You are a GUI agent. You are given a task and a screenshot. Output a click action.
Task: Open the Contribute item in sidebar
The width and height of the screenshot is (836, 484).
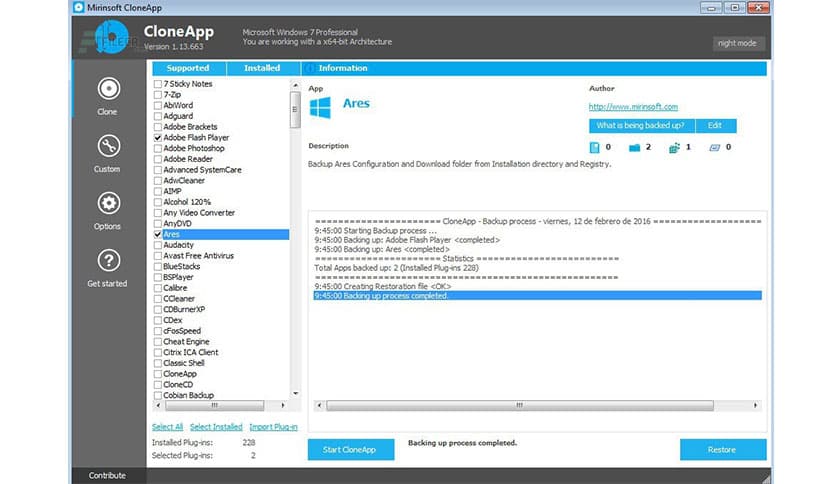click(107, 475)
